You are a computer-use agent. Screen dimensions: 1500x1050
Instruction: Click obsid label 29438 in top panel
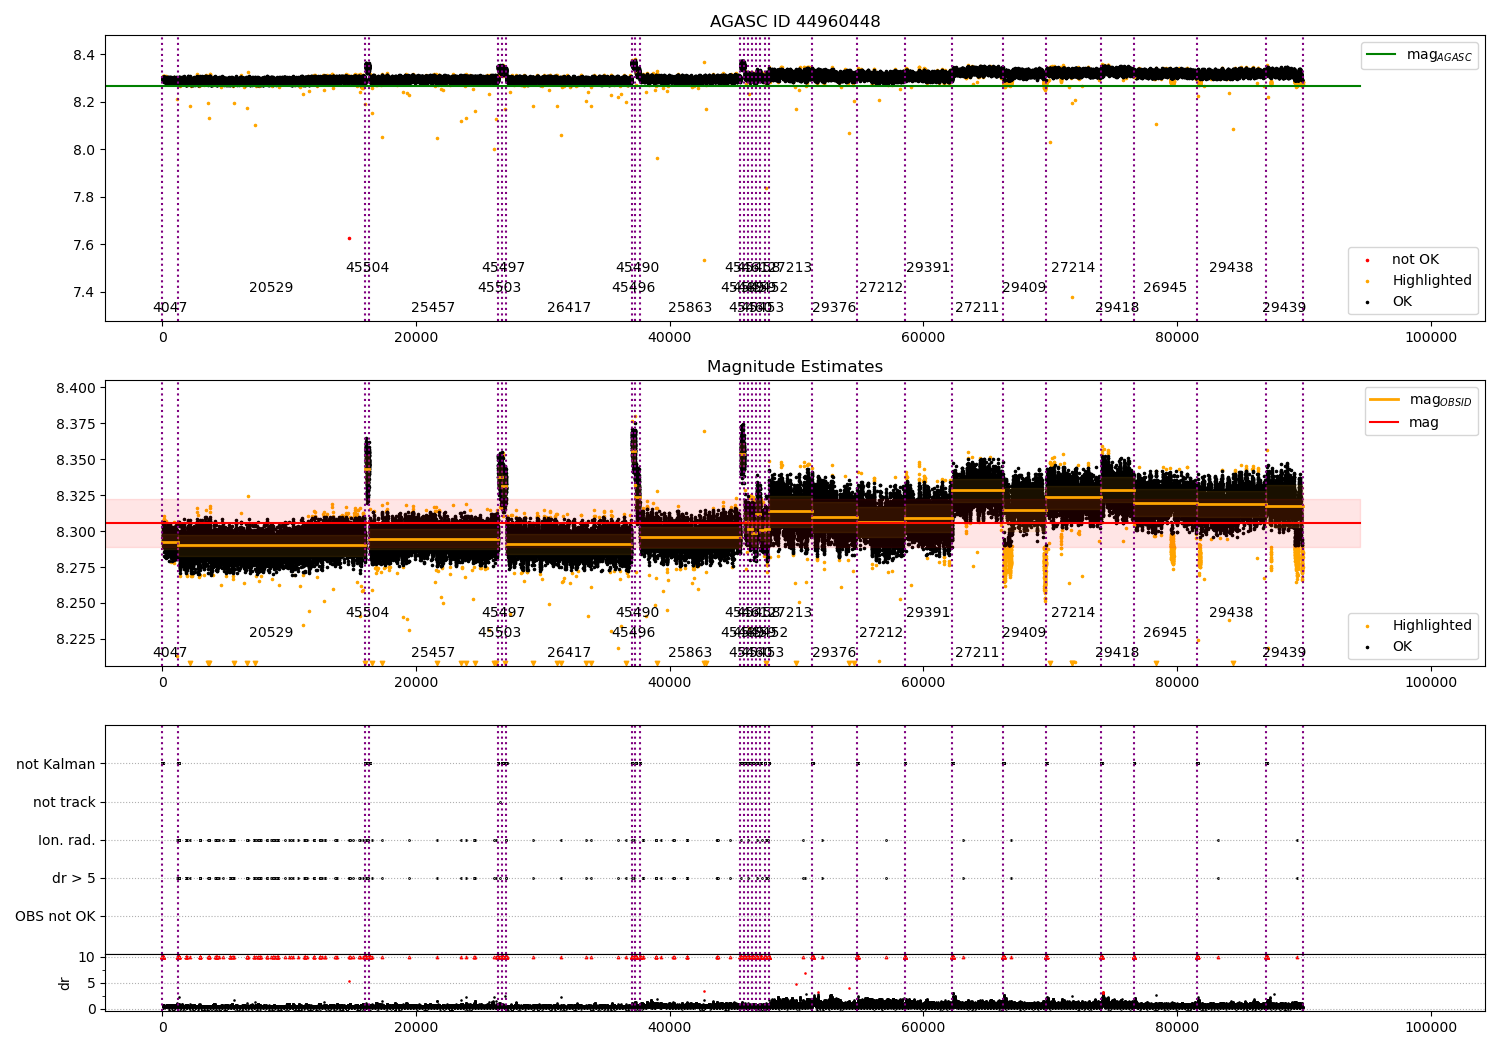click(x=1231, y=268)
